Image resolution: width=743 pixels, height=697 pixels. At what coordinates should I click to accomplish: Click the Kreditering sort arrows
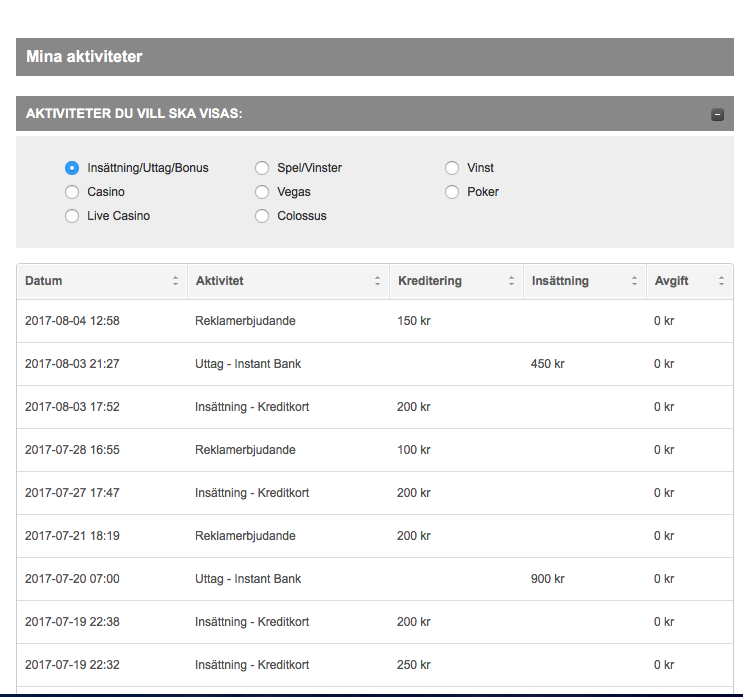click(511, 281)
